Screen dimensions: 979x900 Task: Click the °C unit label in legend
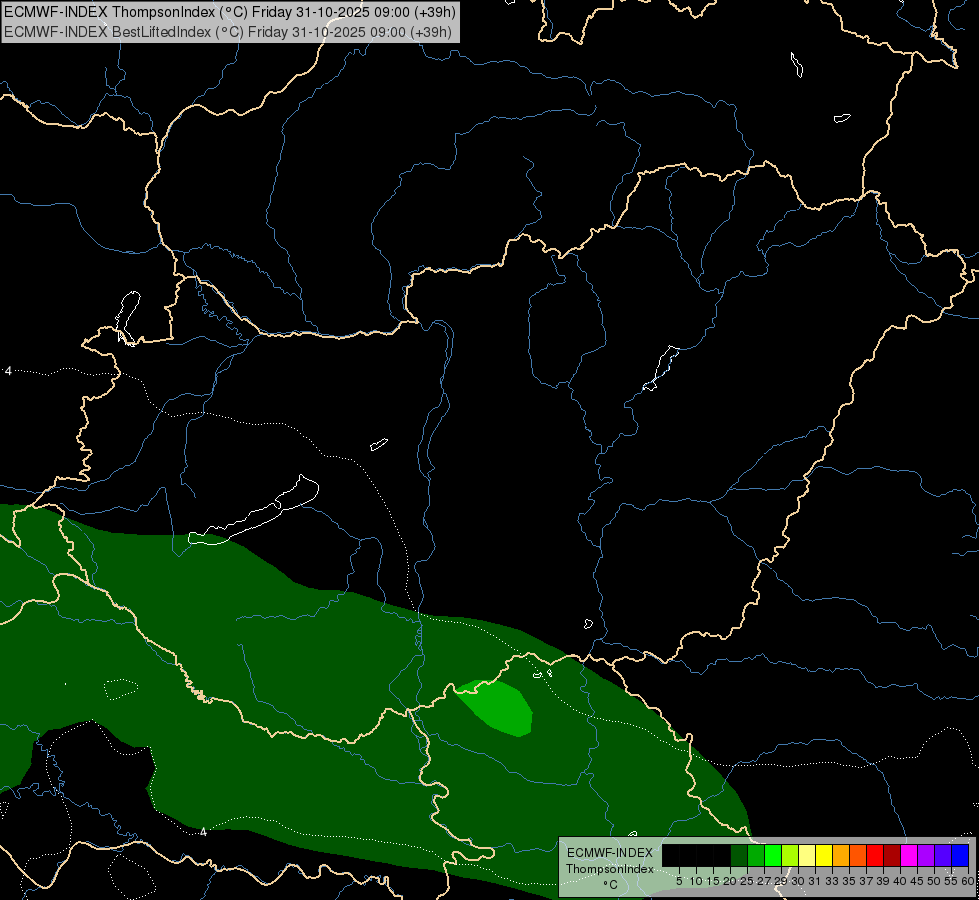[610, 885]
